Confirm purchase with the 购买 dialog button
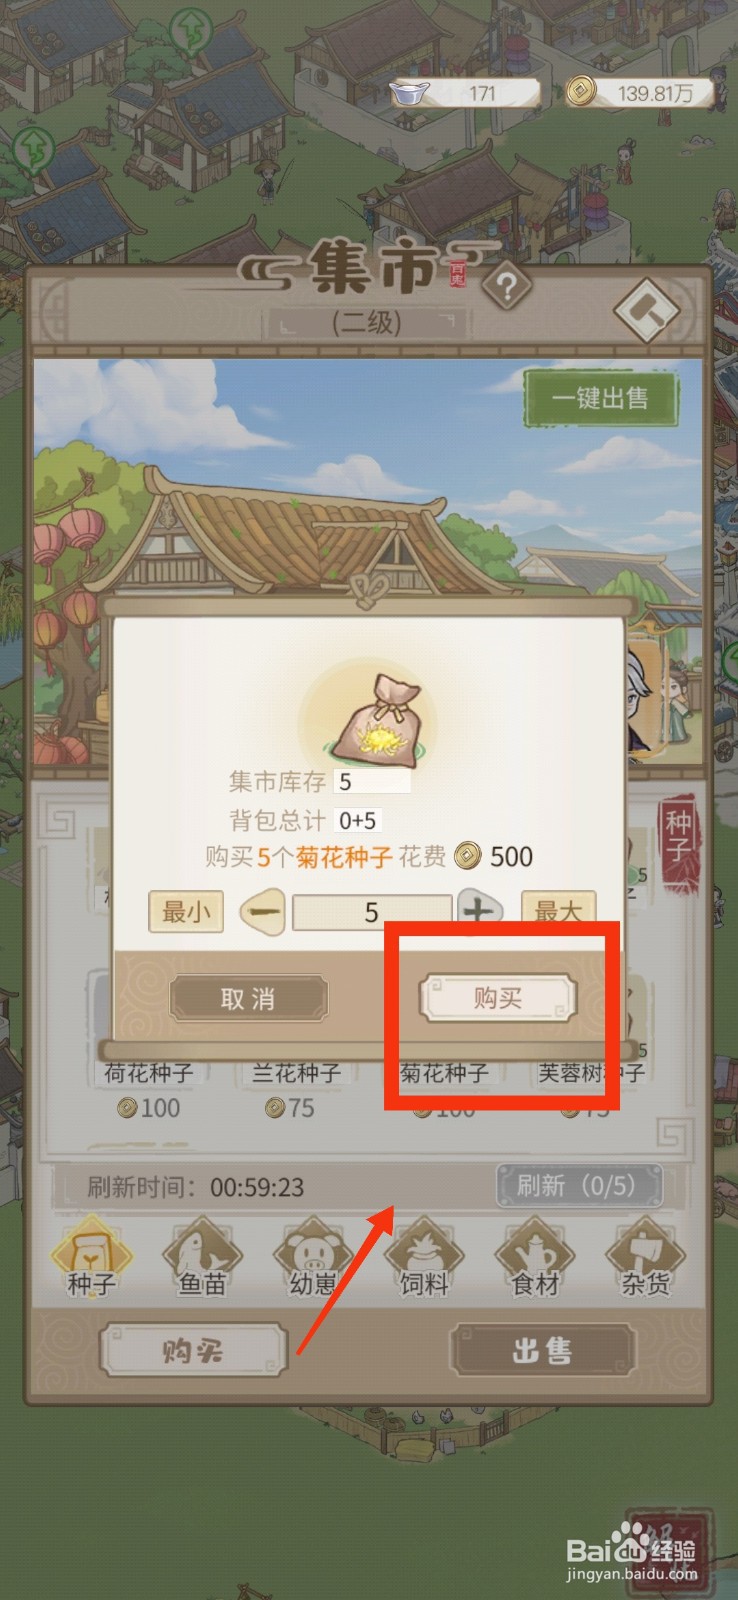Viewport: 738px width, 1600px height. point(498,998)
